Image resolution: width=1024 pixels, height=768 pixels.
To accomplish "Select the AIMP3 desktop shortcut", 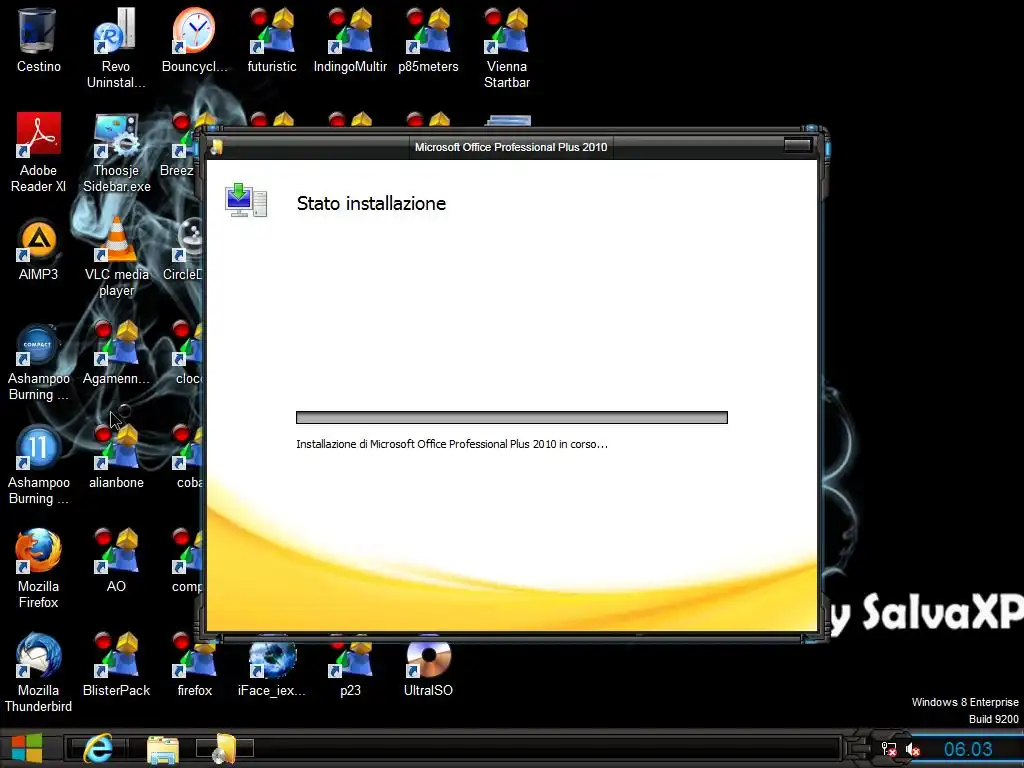I will pyautogui.click(x=38, y=249).
